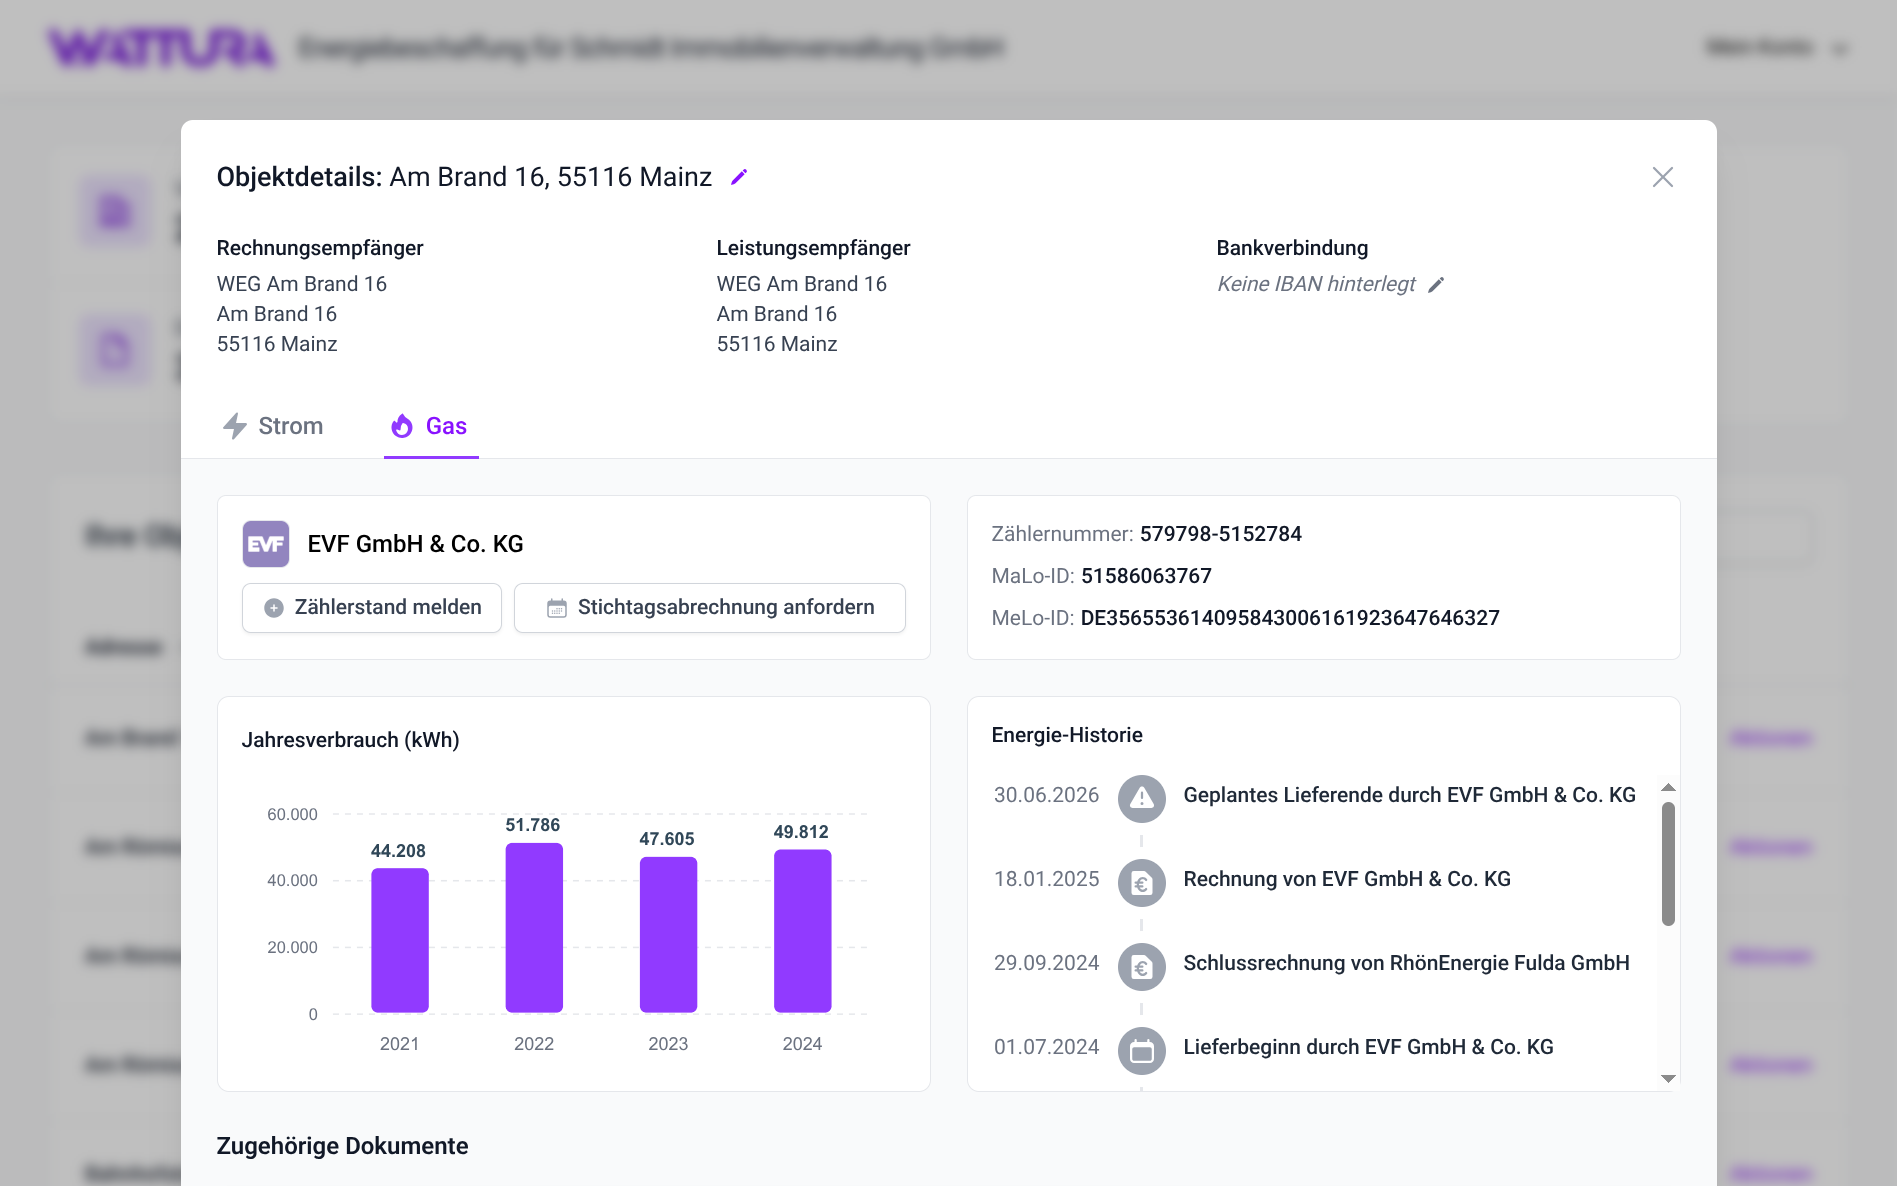
Task: Click the calendar icon at Lieferbeginn entry
Action: 1141,1051
